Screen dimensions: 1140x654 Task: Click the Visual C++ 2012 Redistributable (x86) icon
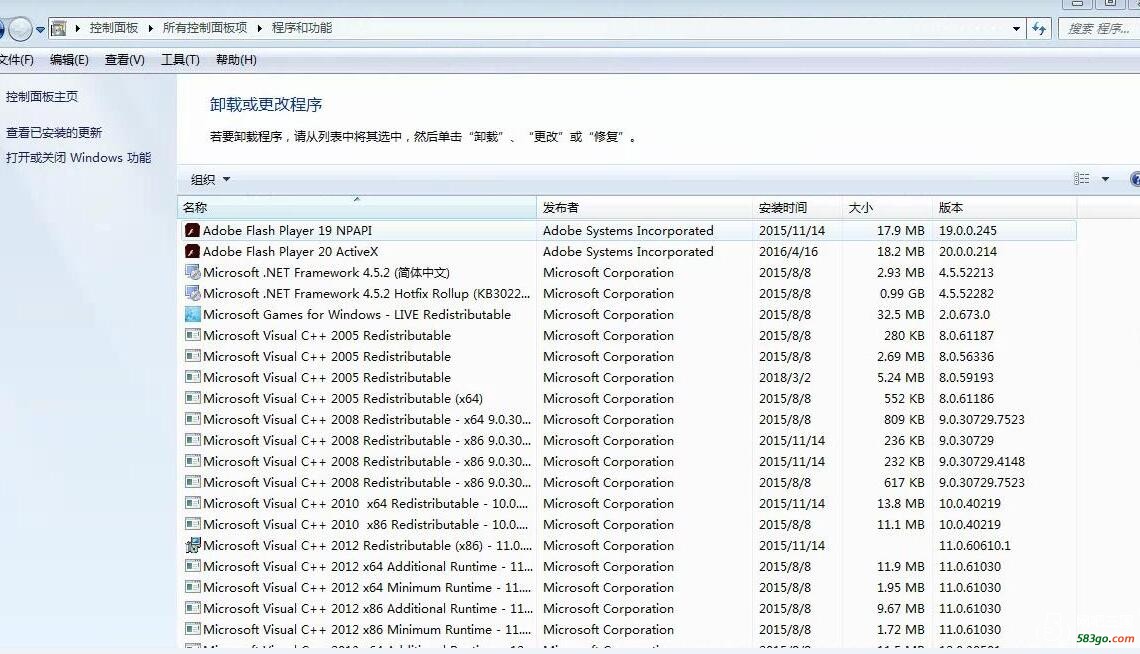193,546
